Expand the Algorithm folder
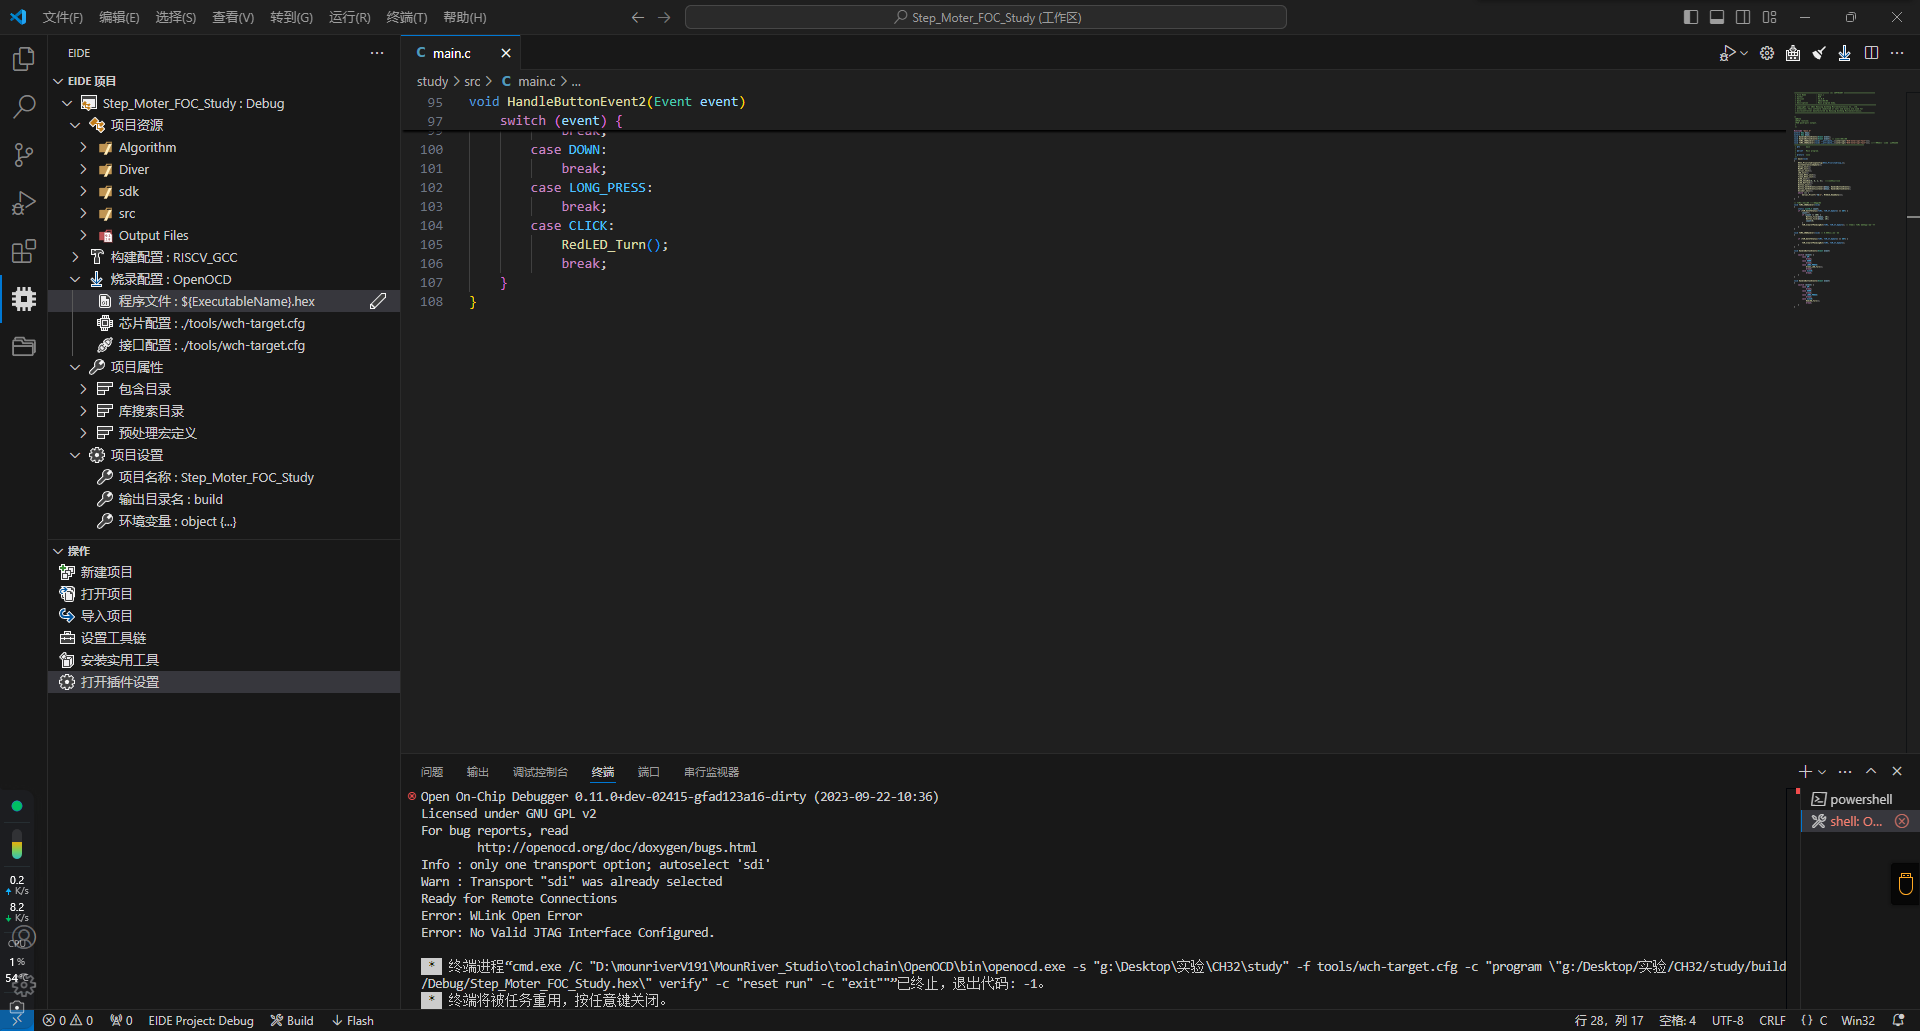This screenshot has height=1031, width=1920. click(x=84, y=147)
